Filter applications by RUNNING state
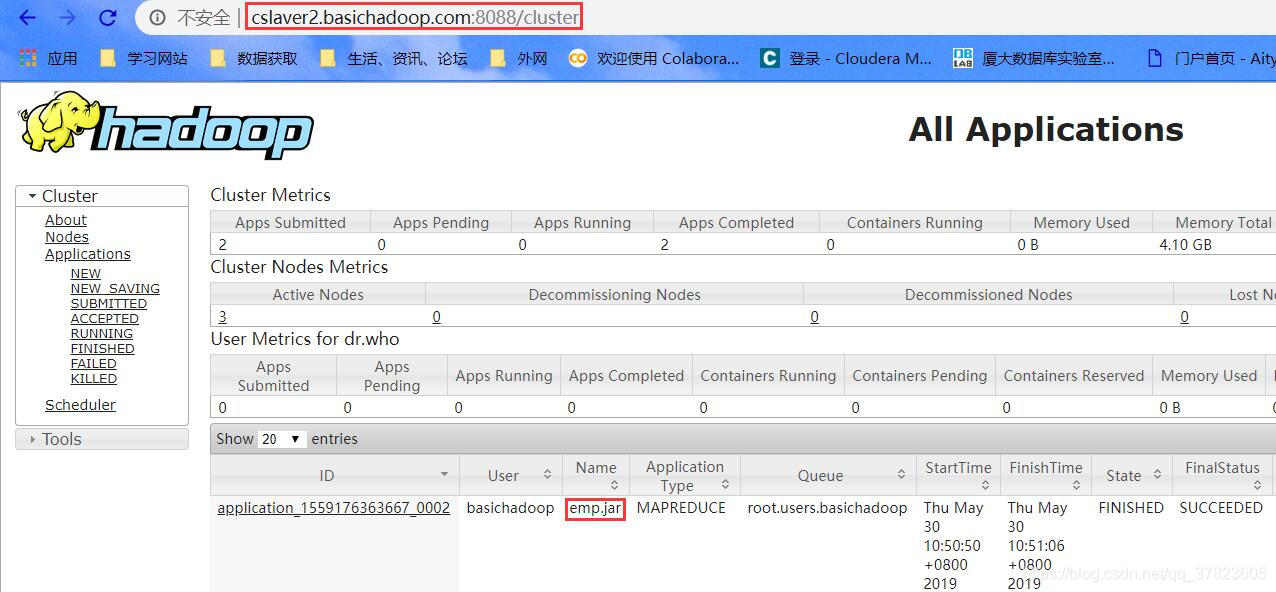The height and width of the screenshot is (592, 1276). point(102,333)
